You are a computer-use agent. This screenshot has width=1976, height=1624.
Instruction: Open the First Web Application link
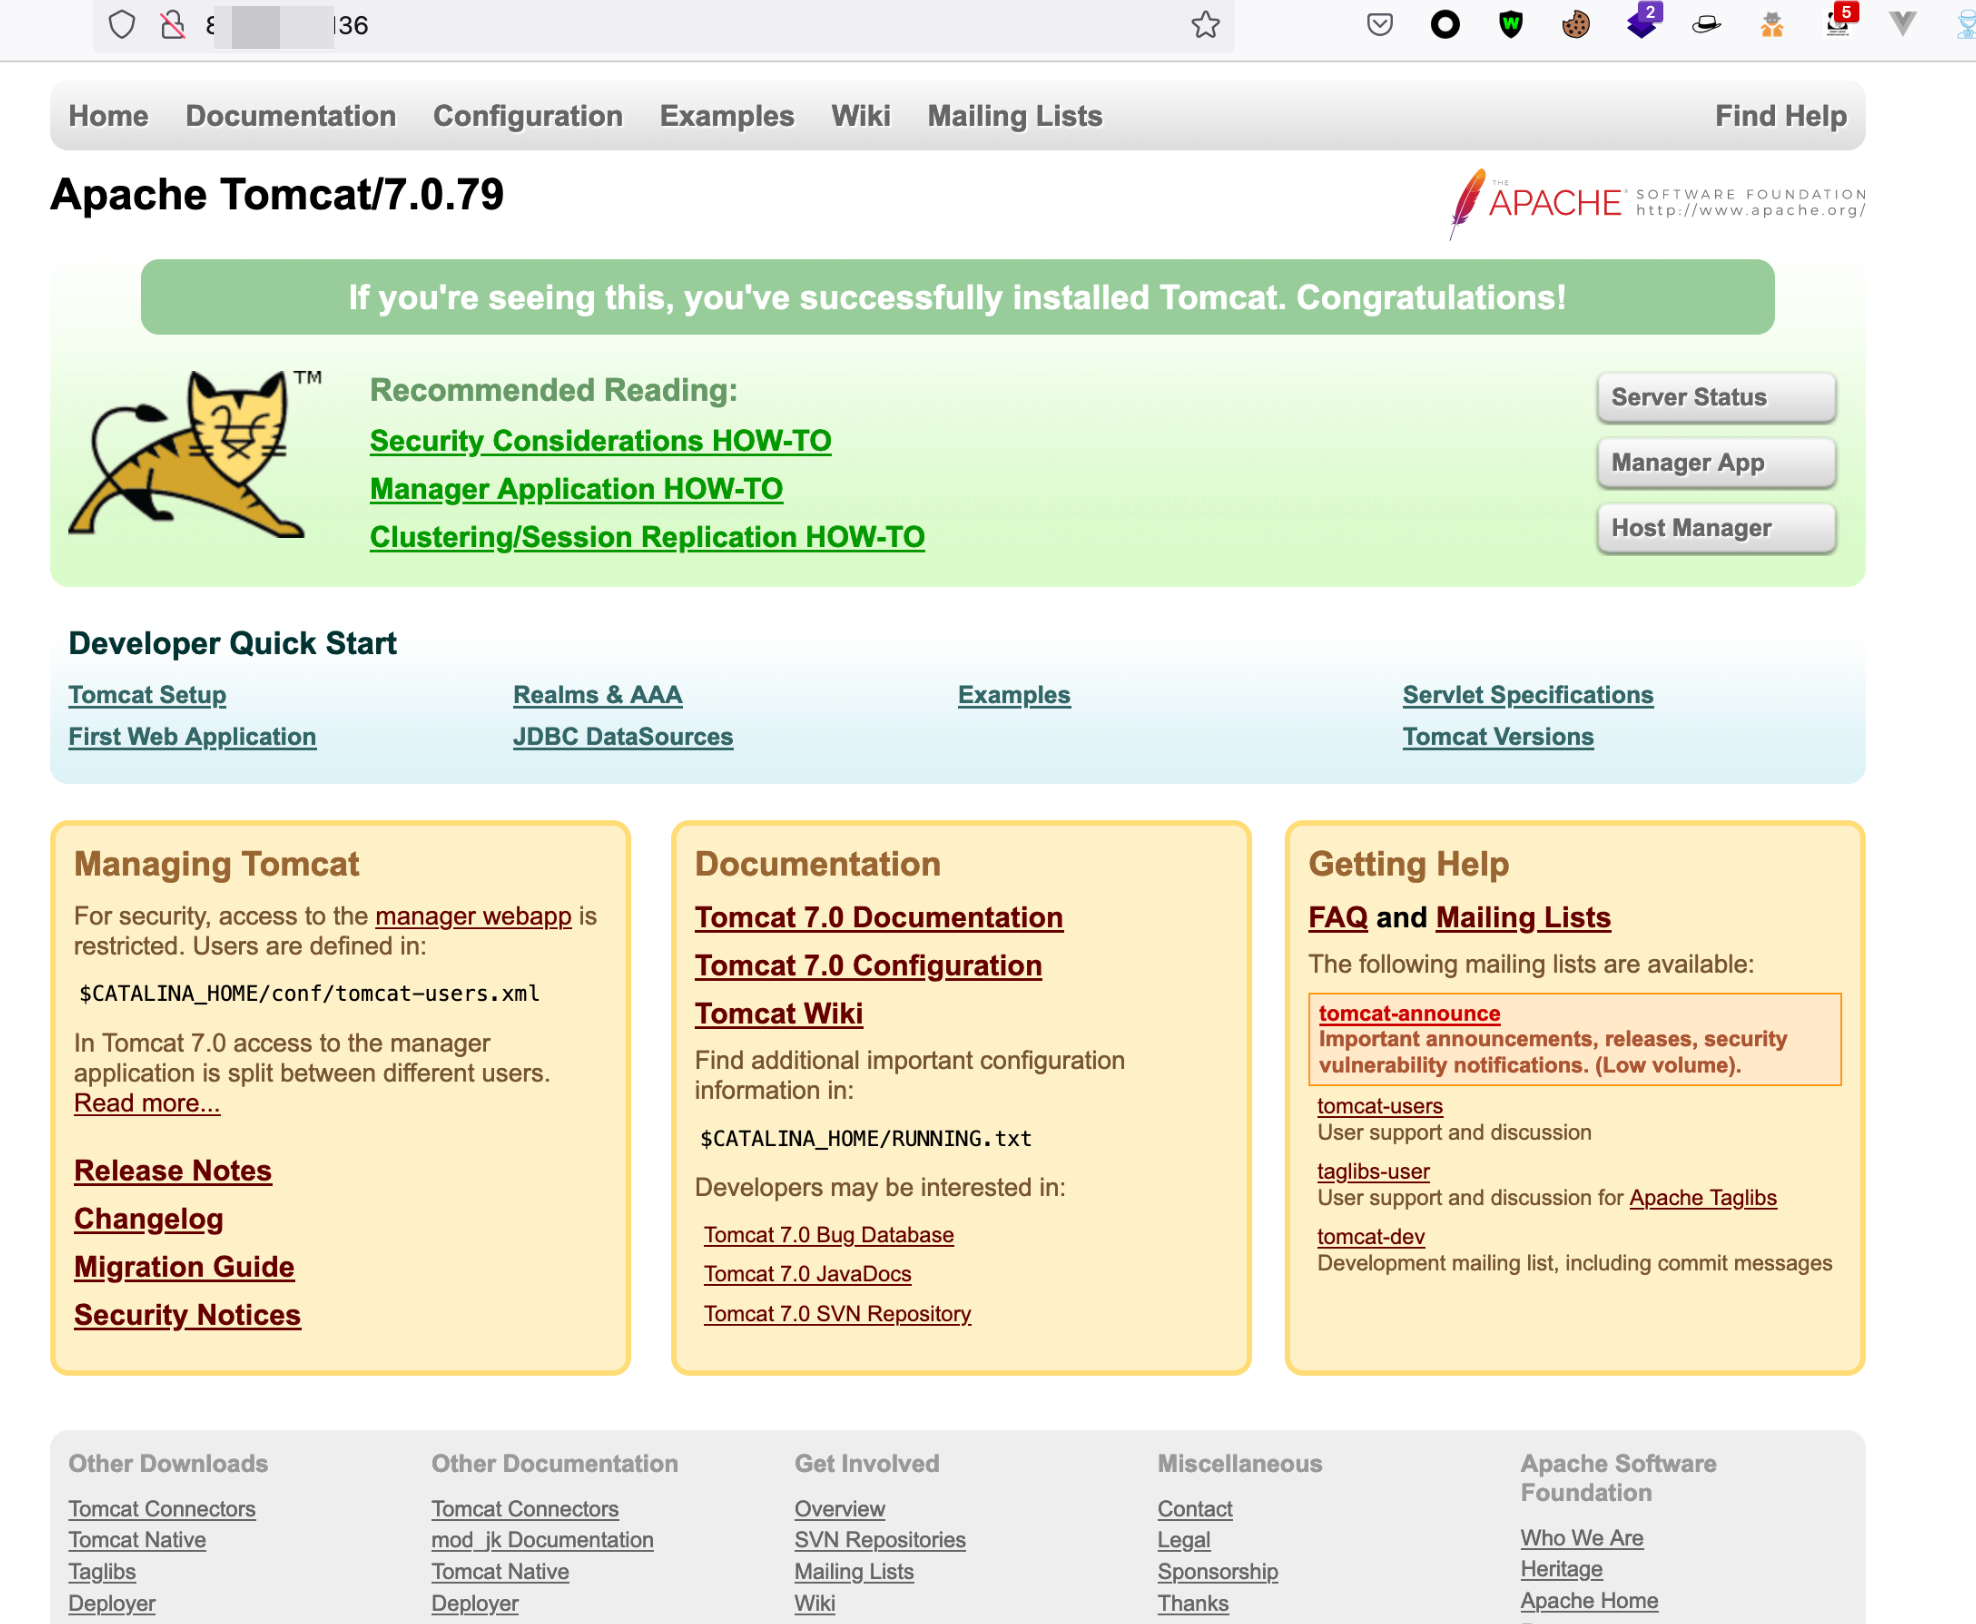(192, 737)
